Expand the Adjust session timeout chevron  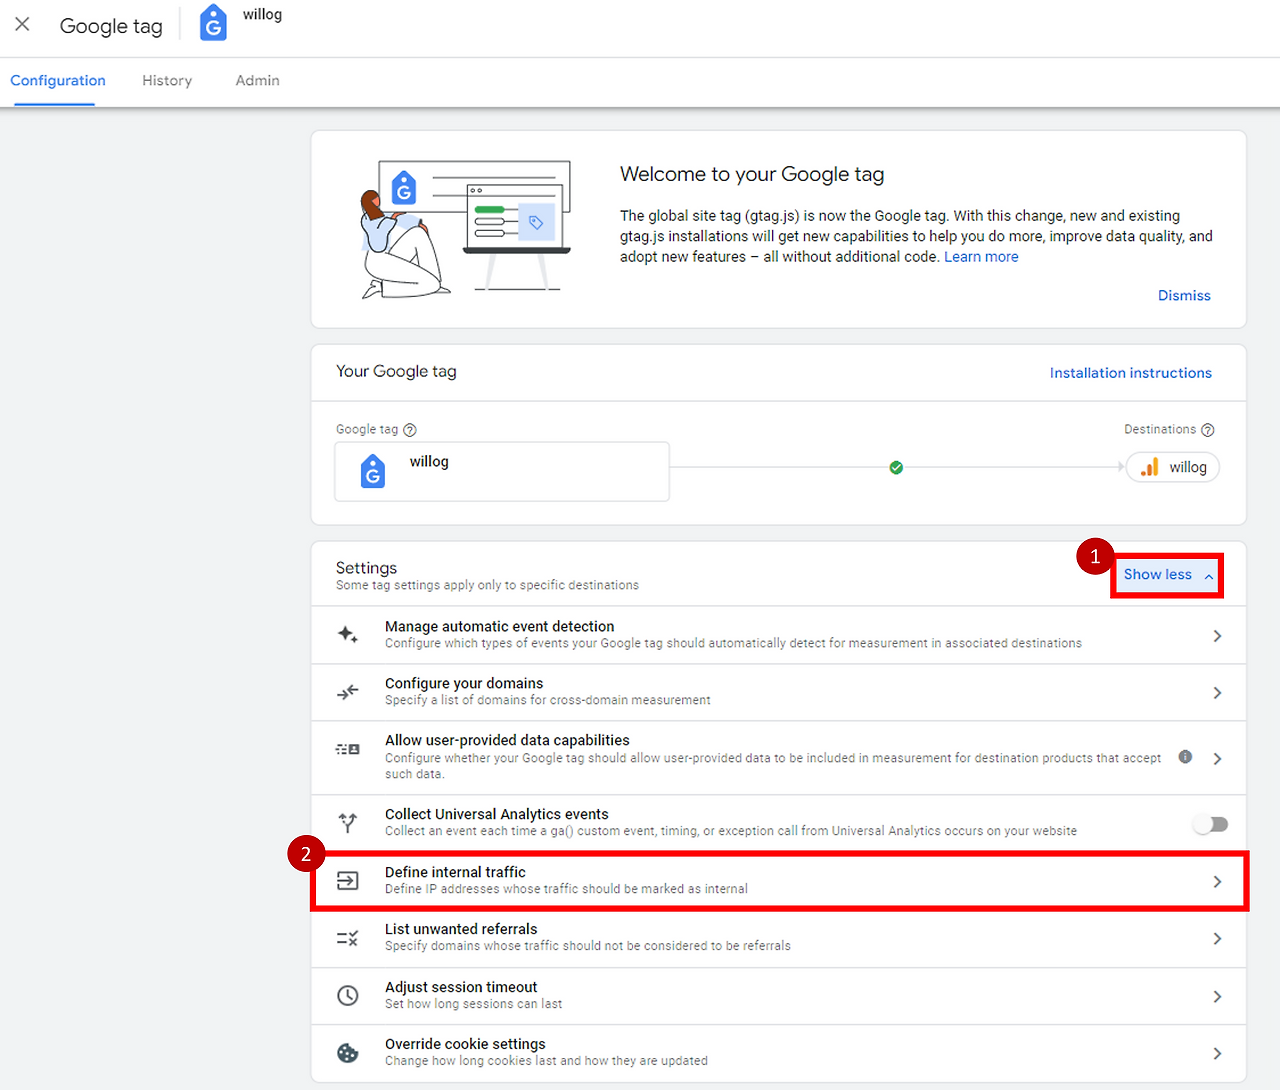tap(1217, 997)
